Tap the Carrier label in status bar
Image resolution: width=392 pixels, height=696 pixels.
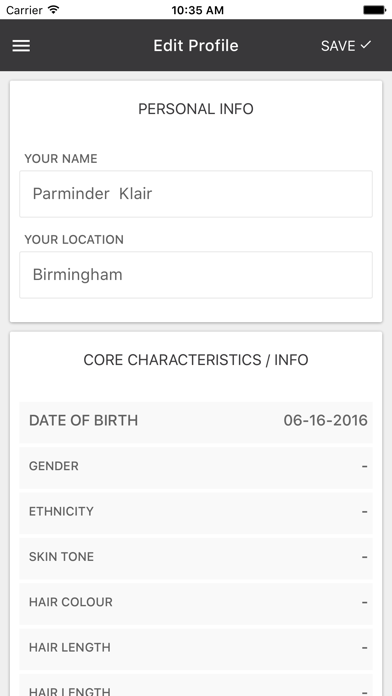[x=25, y=10]
